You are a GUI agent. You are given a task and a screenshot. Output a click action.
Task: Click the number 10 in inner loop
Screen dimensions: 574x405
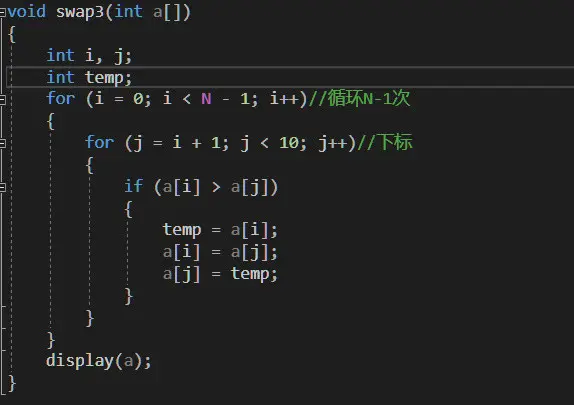click(289, 143)
